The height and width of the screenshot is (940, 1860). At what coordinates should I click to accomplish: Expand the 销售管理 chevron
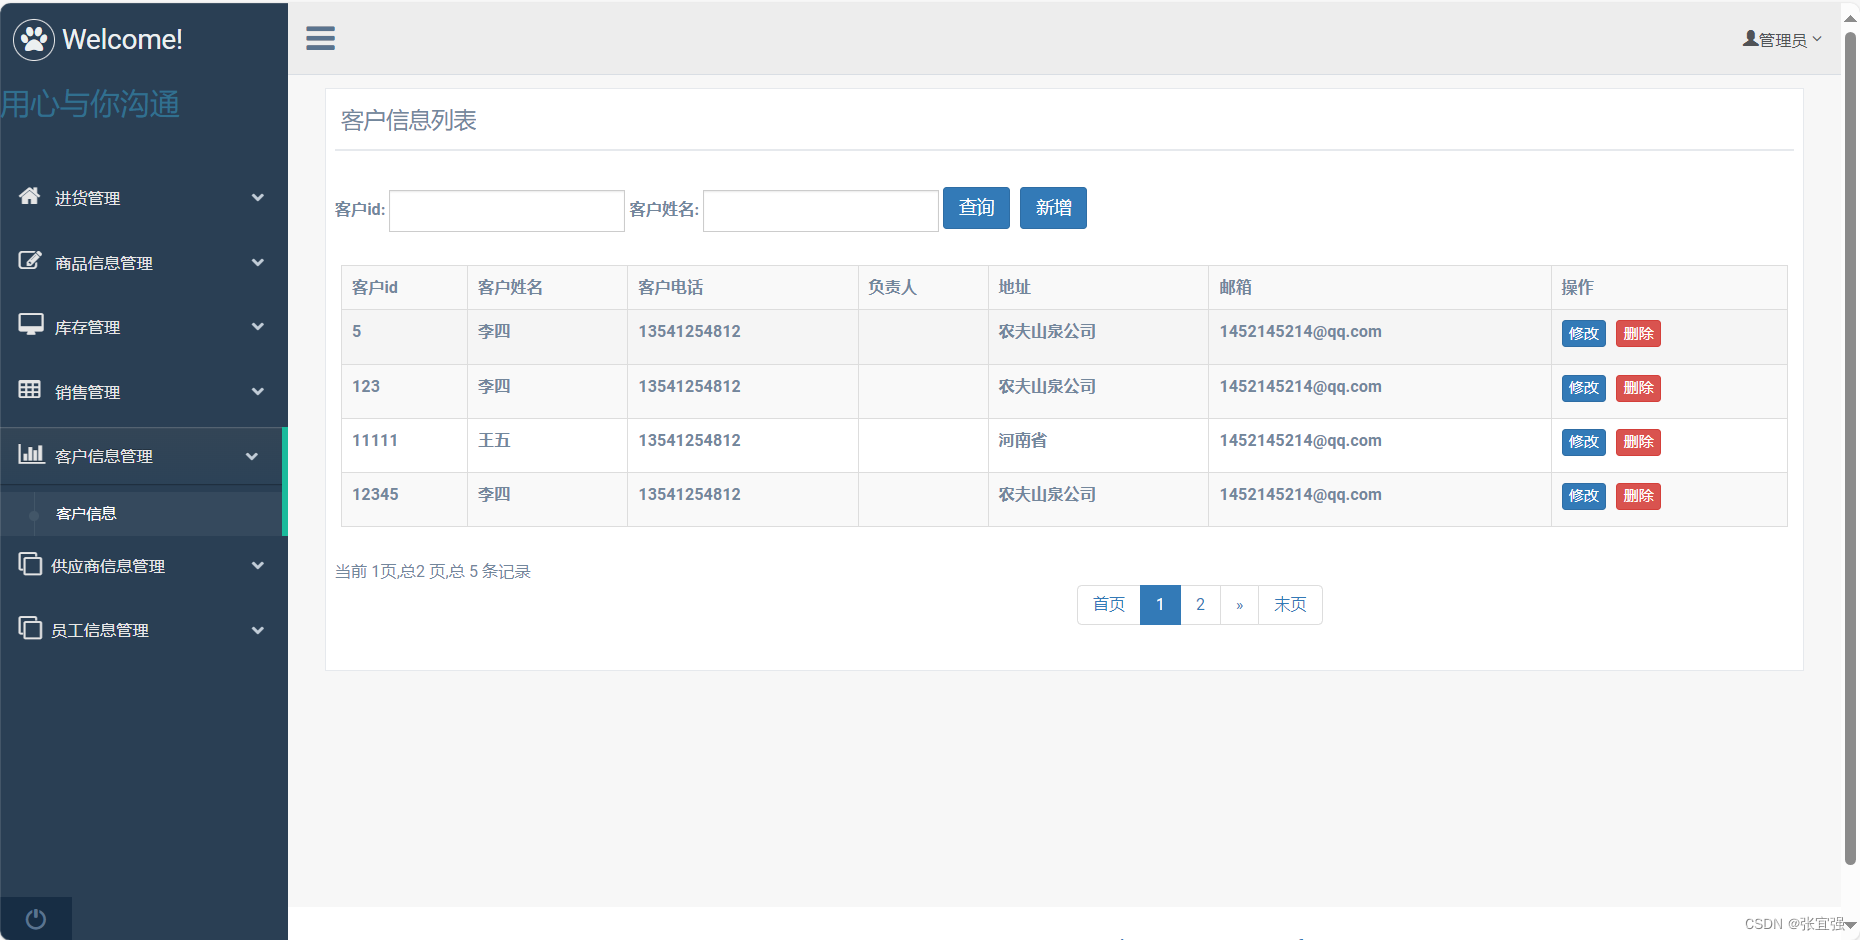coord(258,392)
